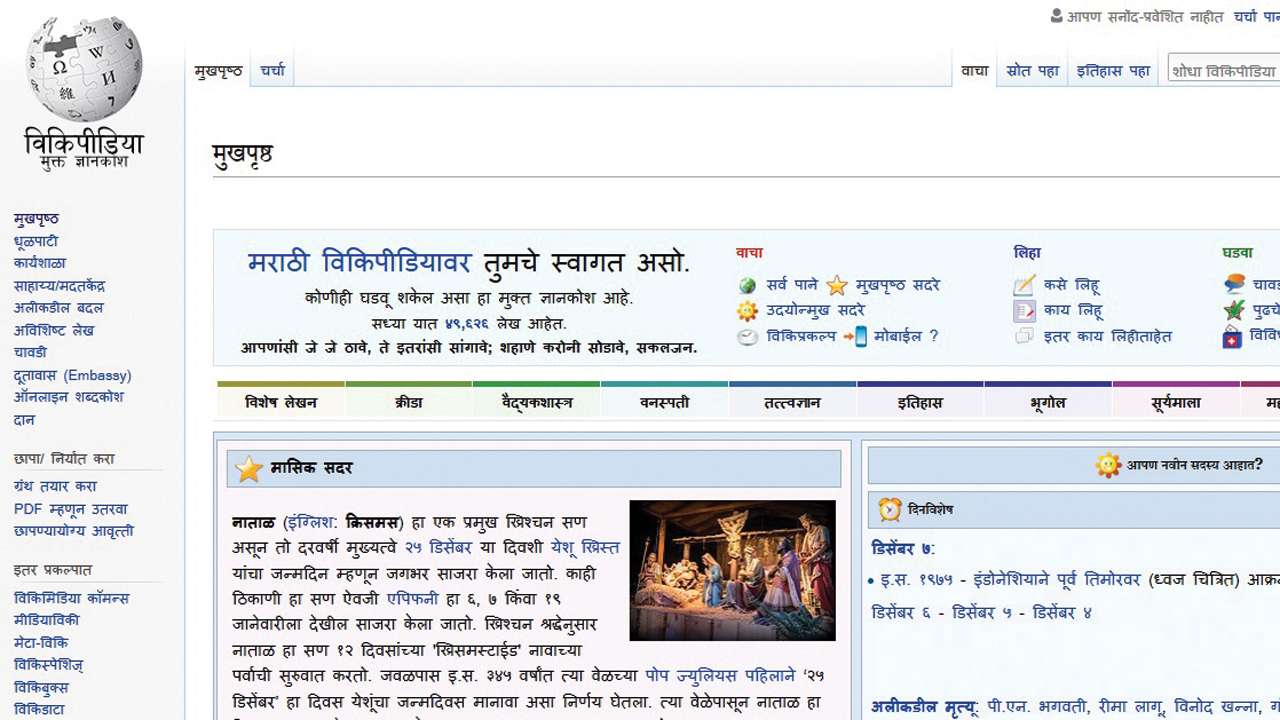The width and height of the screenshot is (1280, 720).
Task: Open the क्रीडा category tab
Action: (409, 402)
